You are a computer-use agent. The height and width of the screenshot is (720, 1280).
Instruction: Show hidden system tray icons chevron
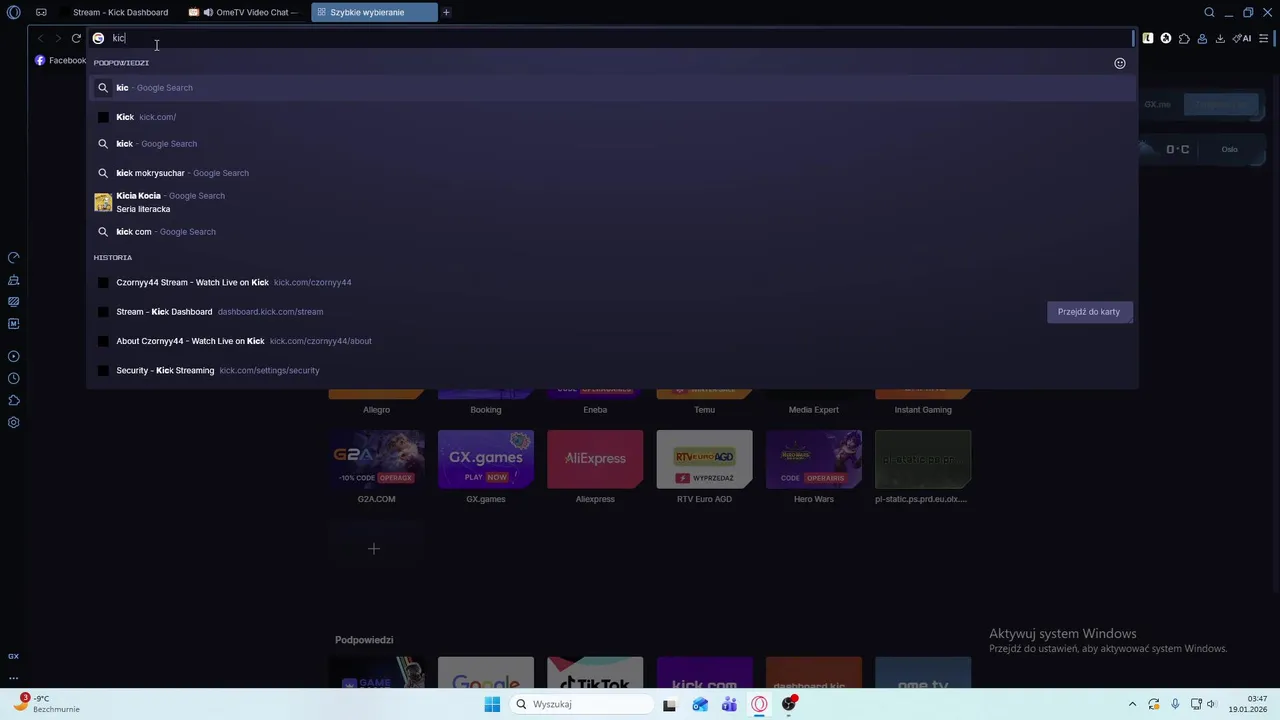point(1132,704)
